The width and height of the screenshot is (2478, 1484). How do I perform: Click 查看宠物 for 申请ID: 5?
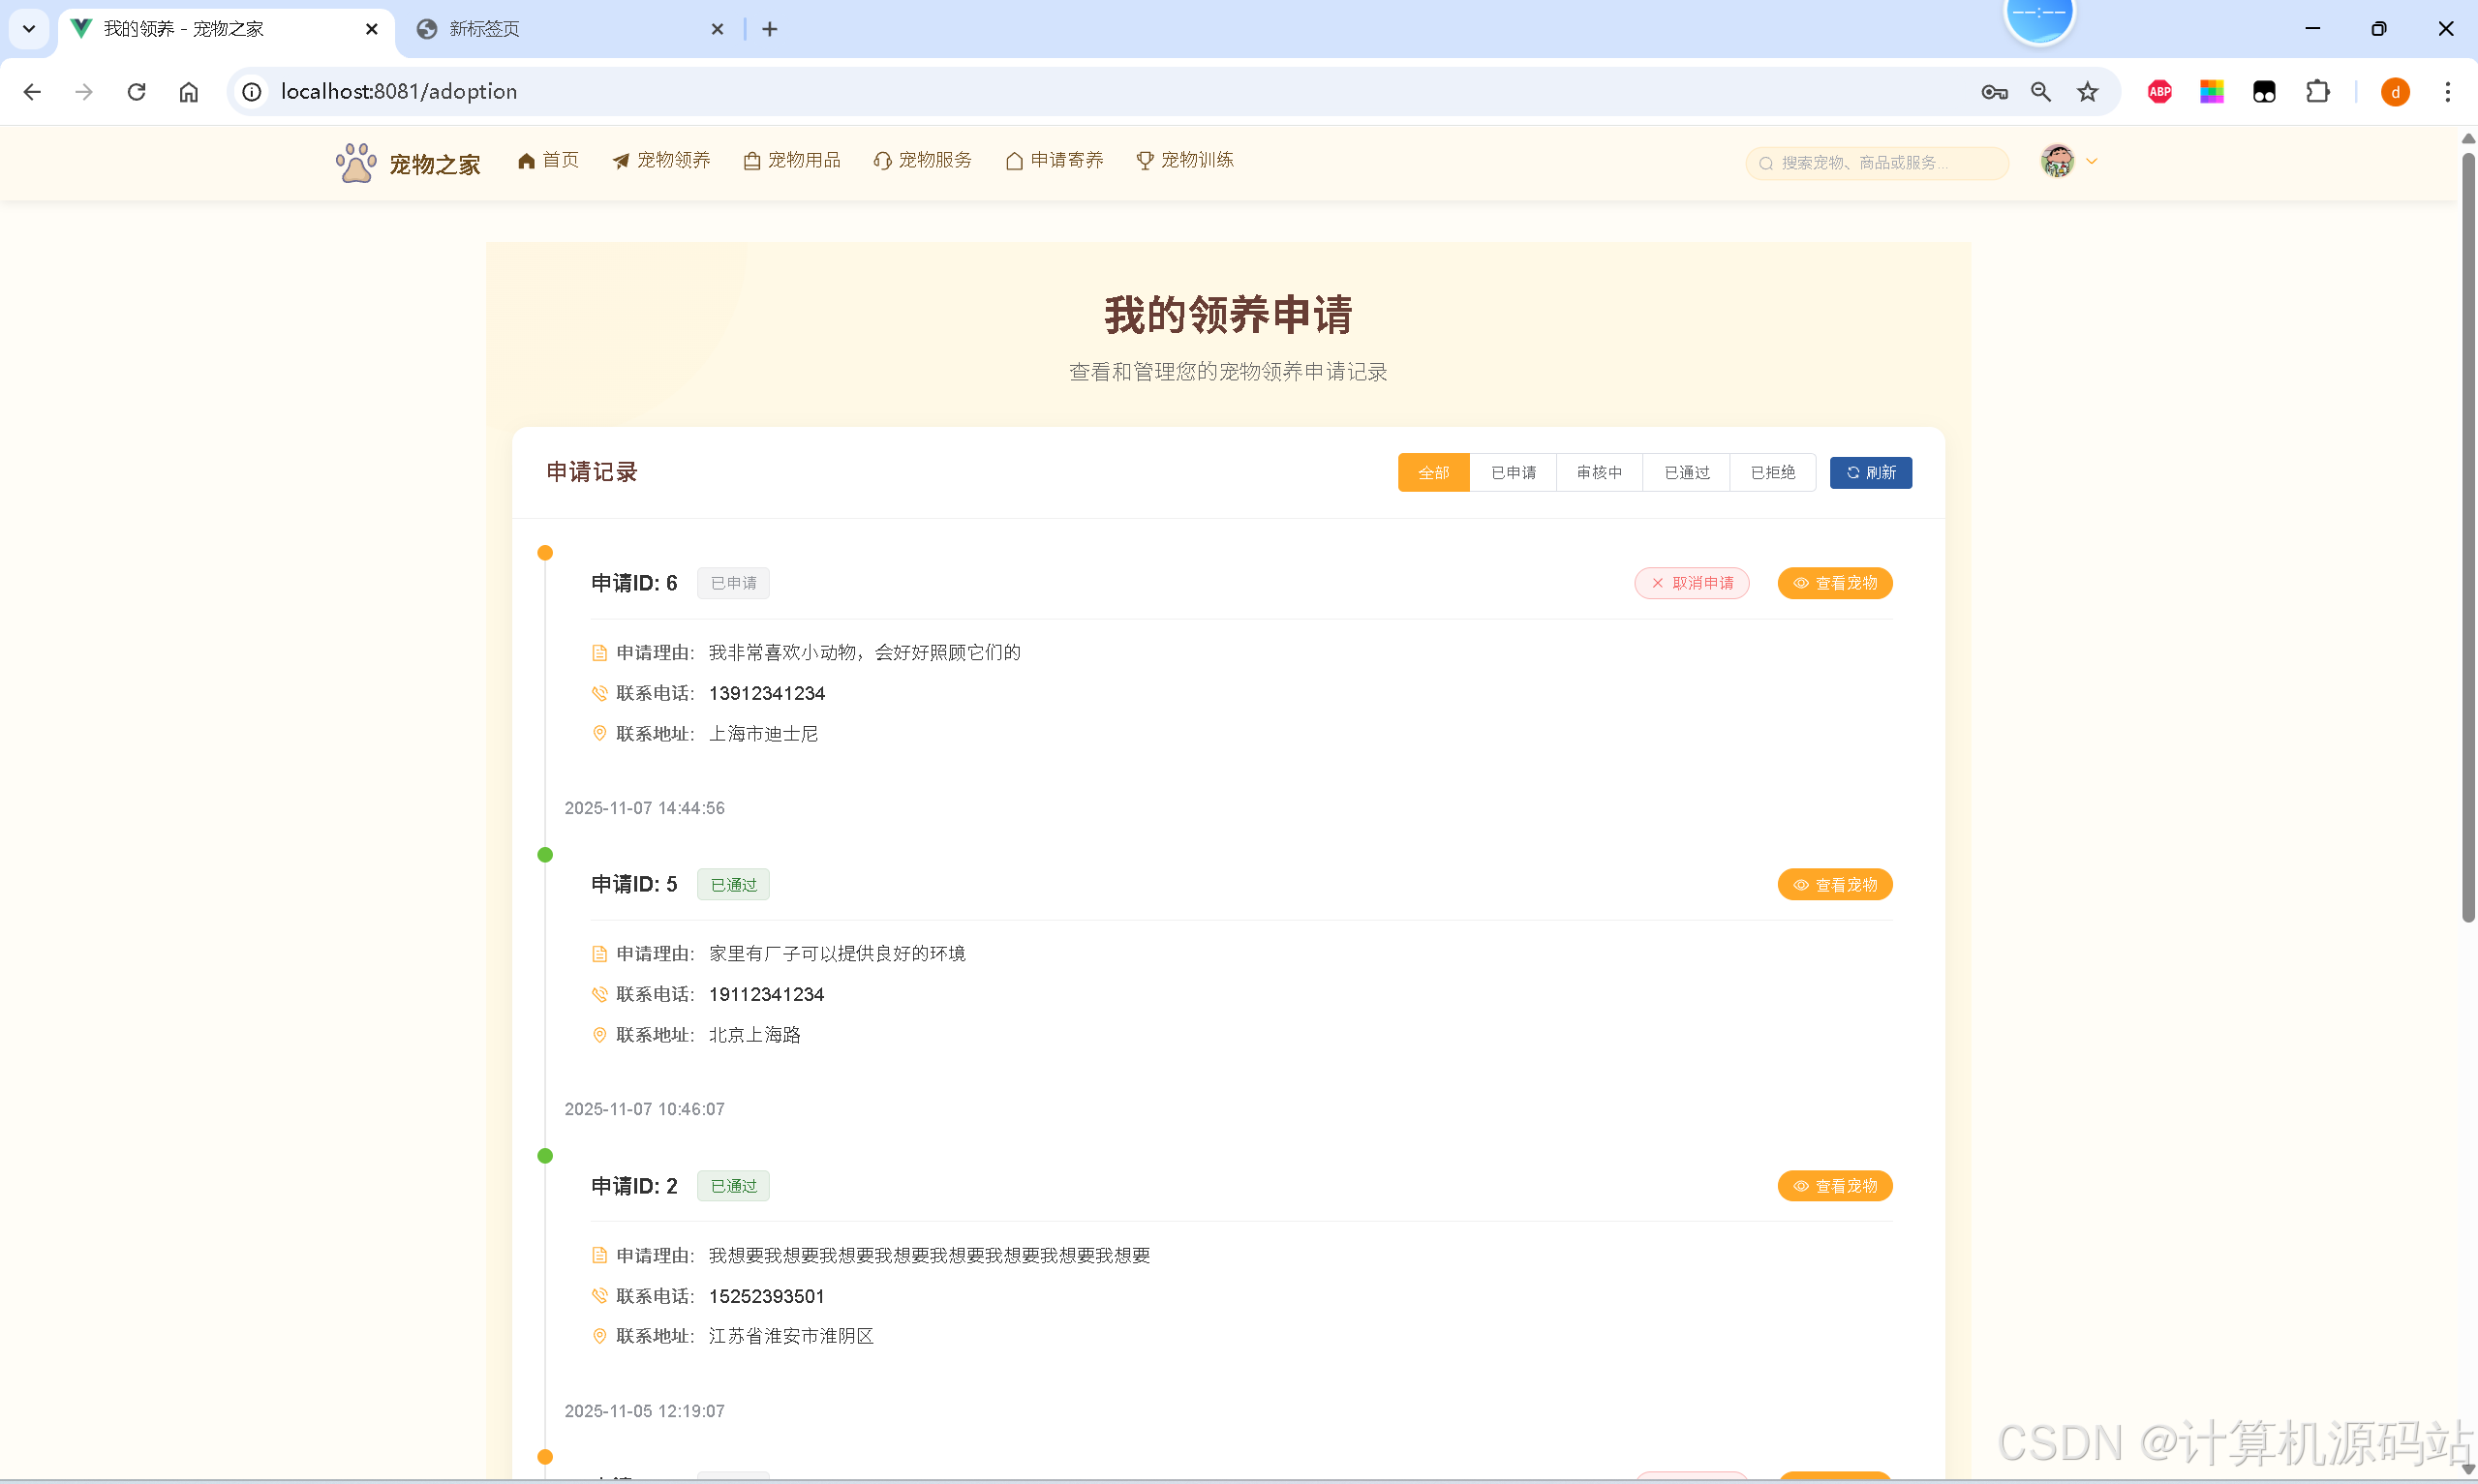click(x=1834, y=885)
